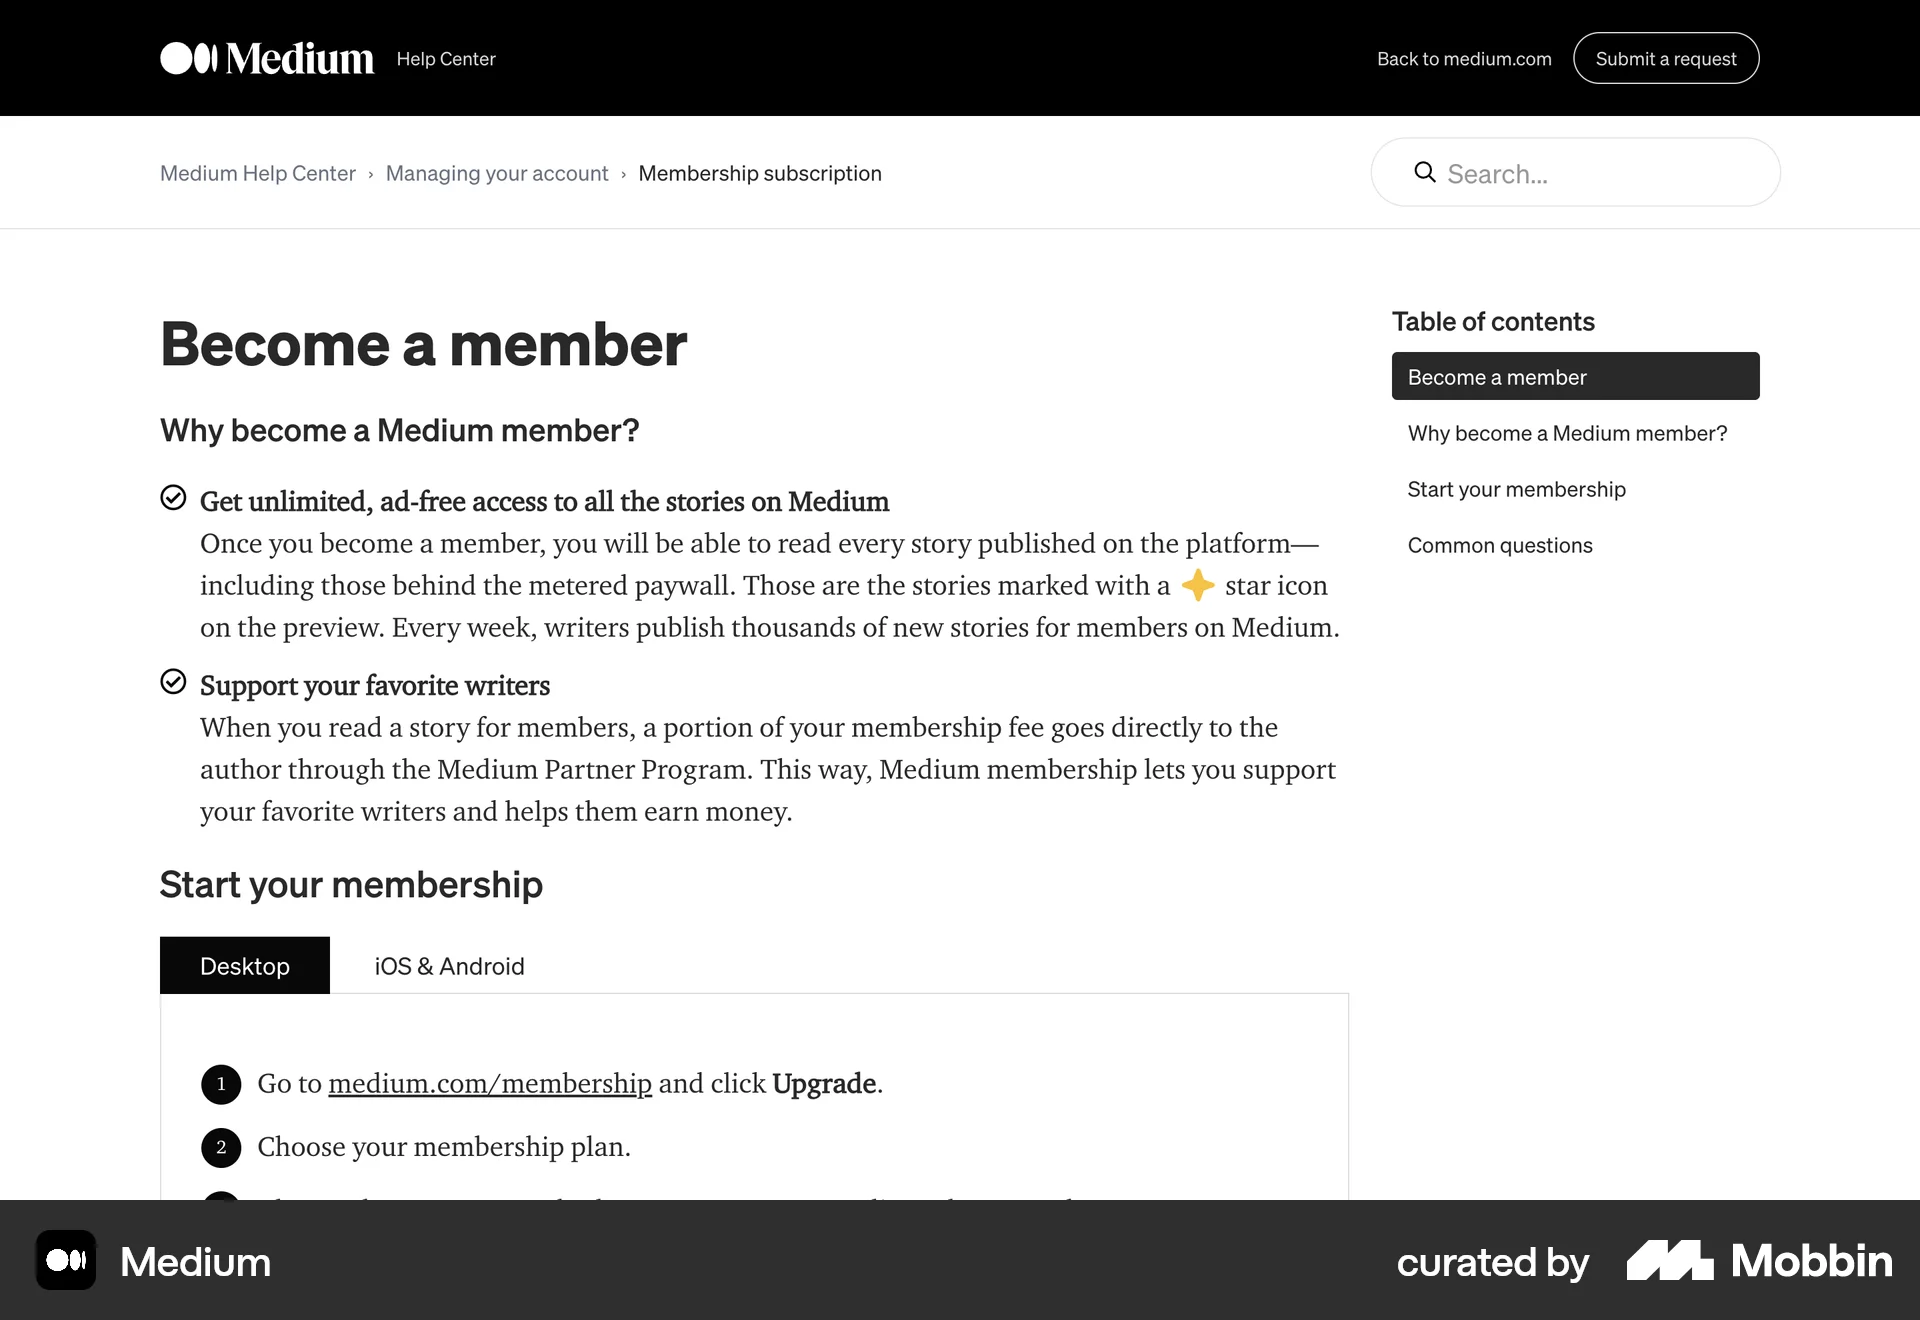Select the Desktop tab
1920x1320 pixels.
(244, 966)
